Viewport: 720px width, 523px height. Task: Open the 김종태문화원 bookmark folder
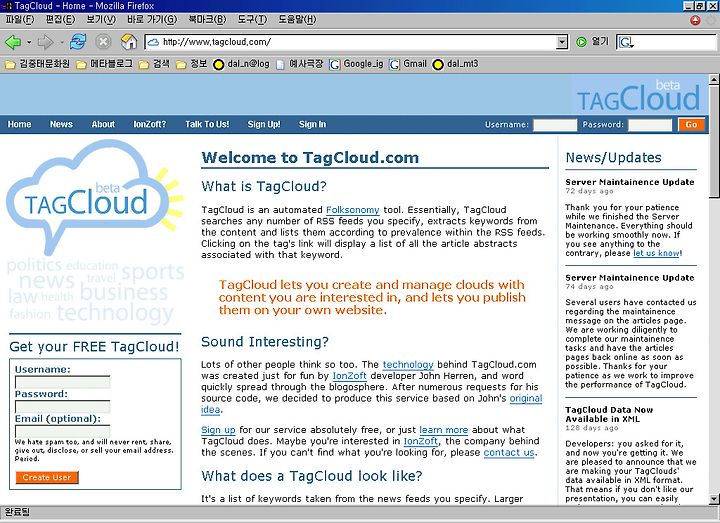[37, 64]
